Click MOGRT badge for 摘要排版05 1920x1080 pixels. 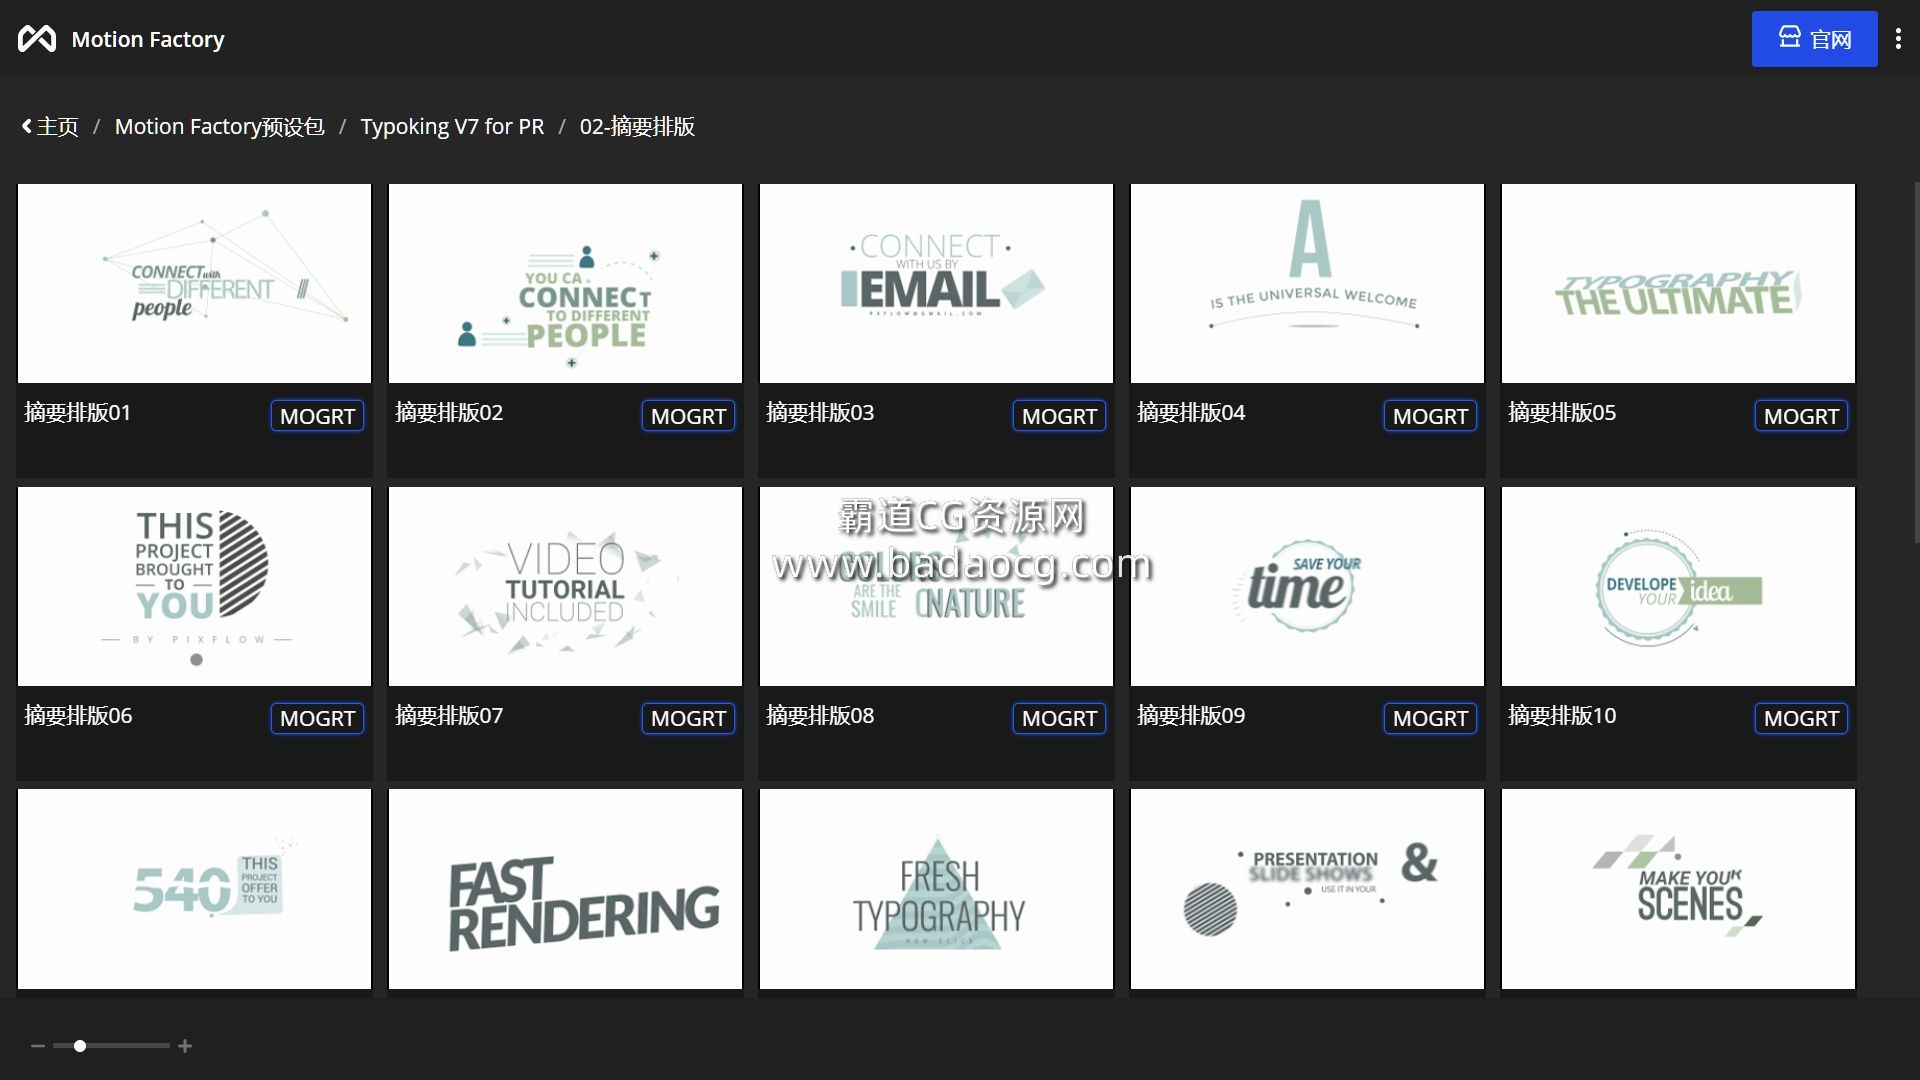coord(1801,416)
